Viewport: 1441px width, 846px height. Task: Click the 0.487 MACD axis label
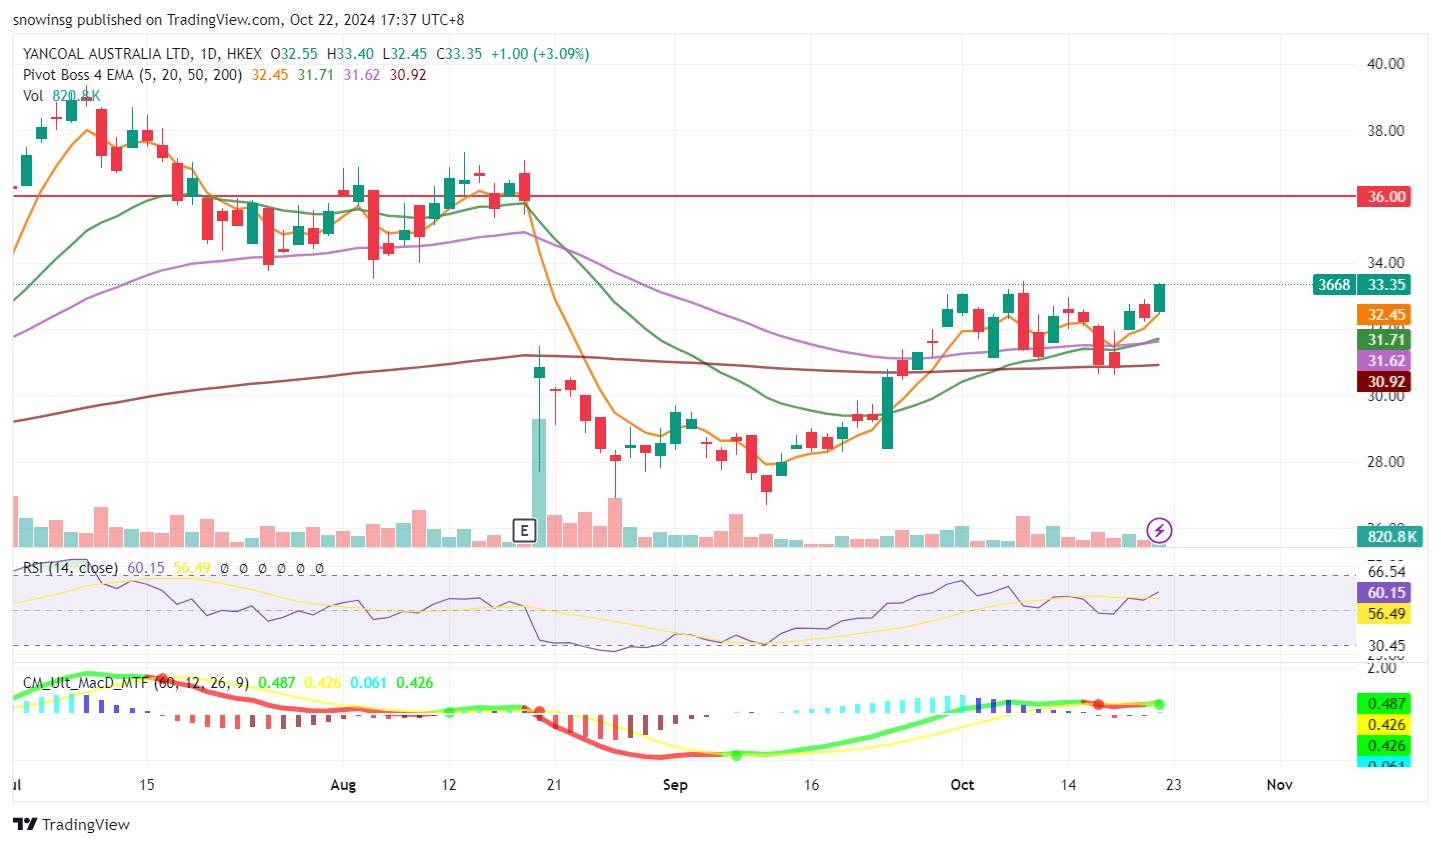tap(1386, 704)
